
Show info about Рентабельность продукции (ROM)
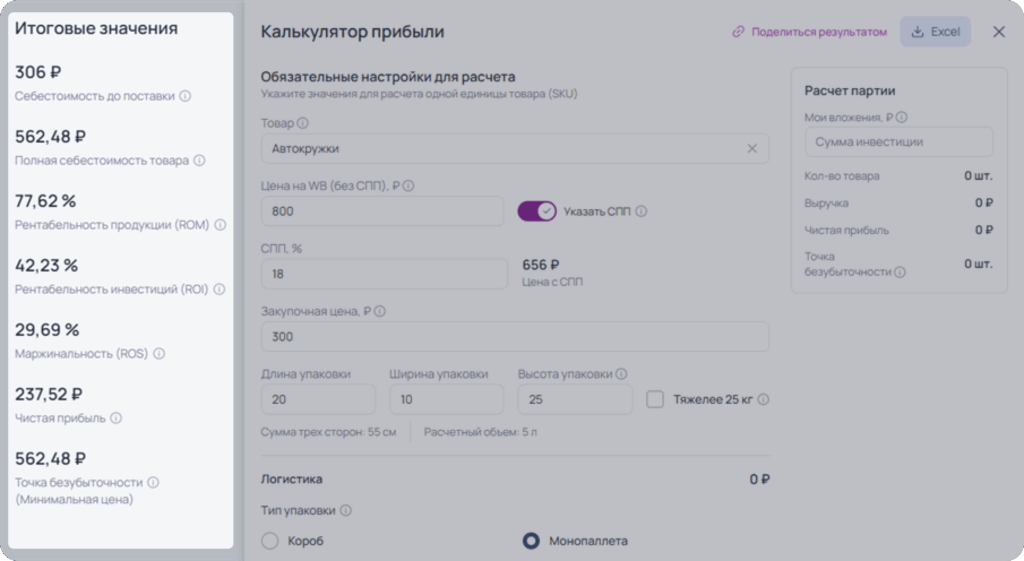coord(220,225)
